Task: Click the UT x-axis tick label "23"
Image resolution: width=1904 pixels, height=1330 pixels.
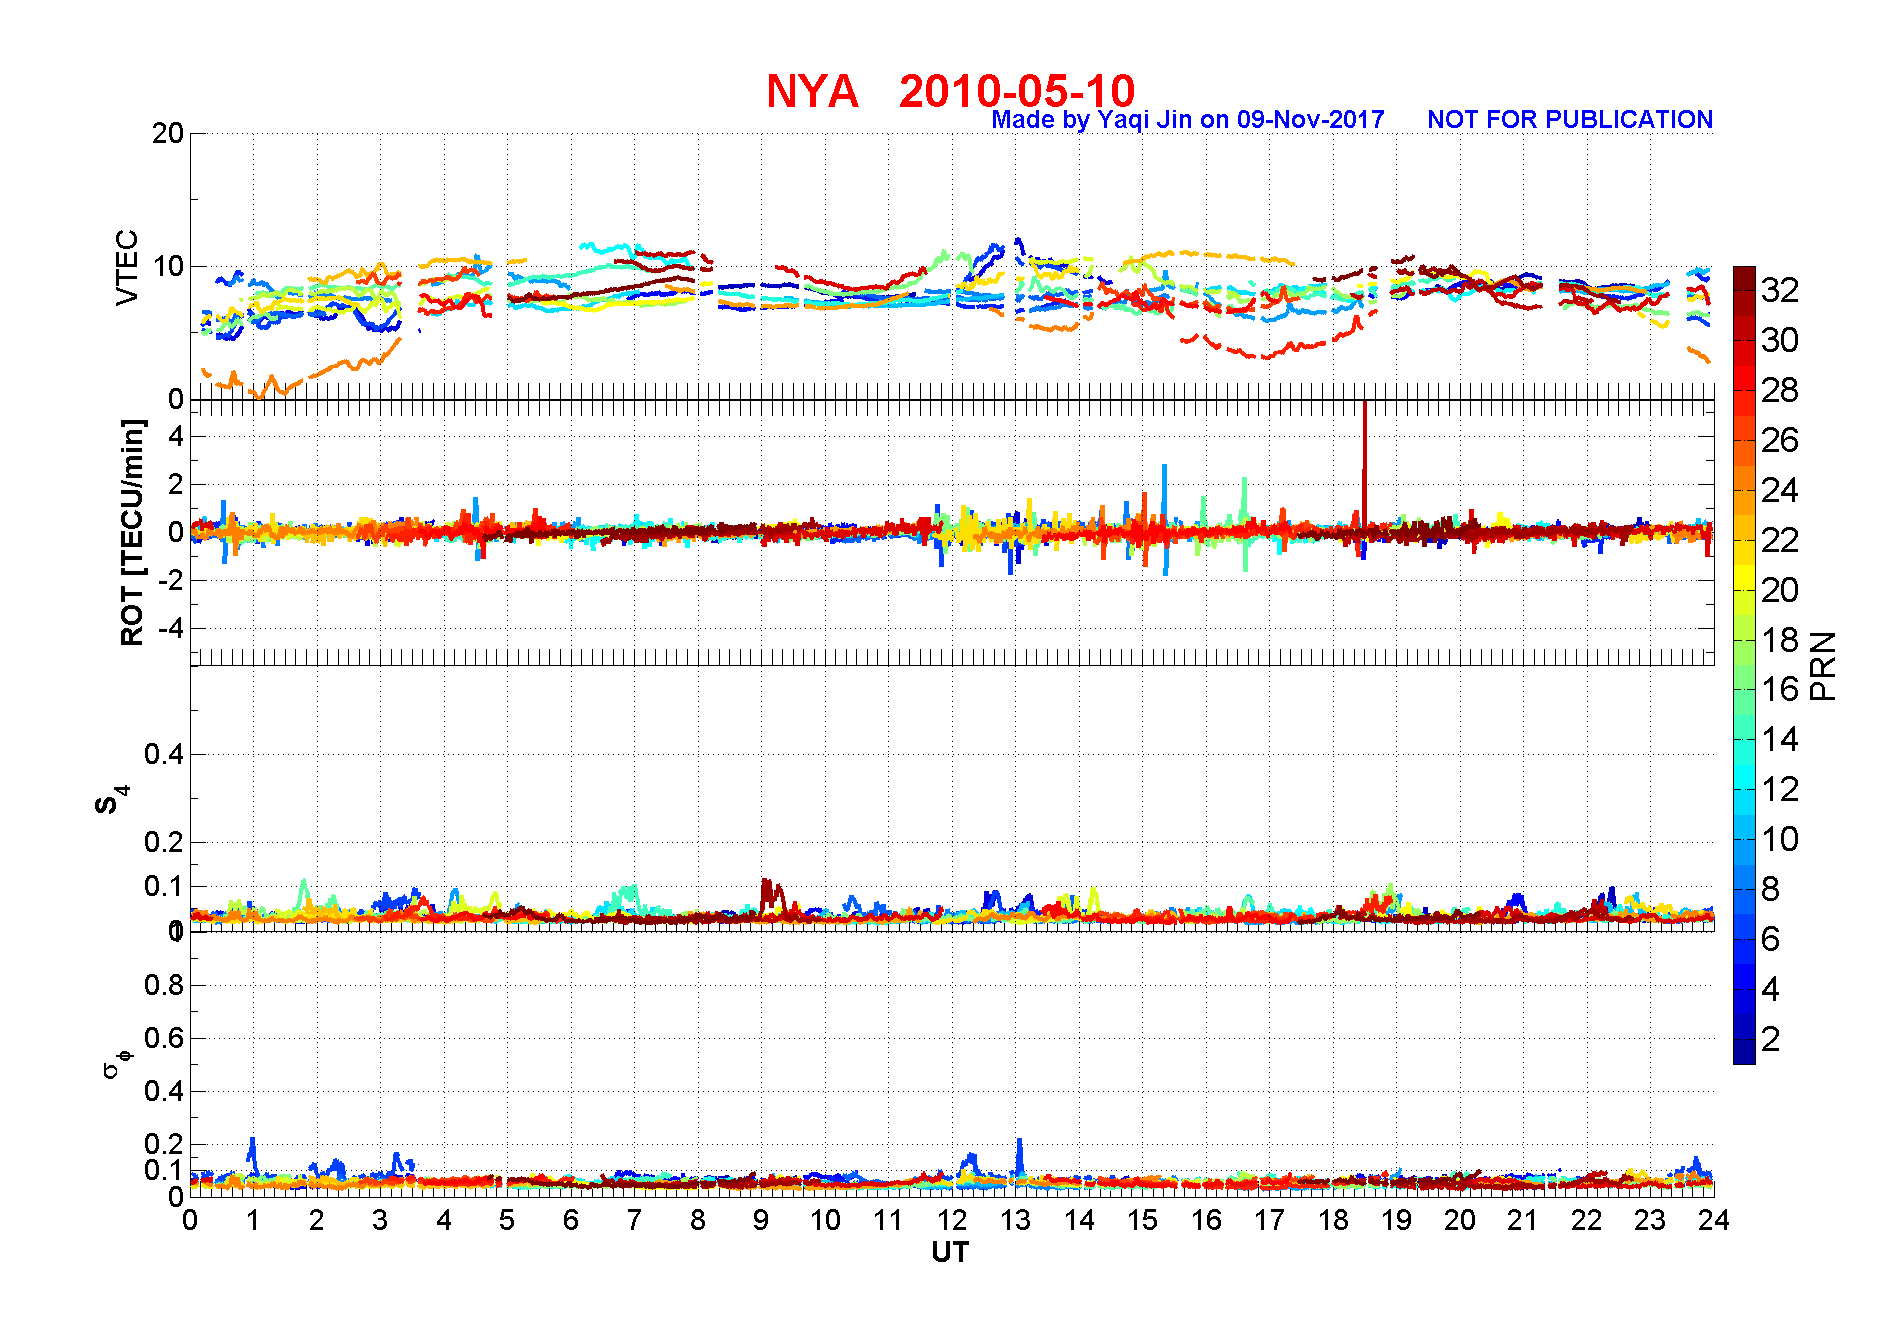Action: tap(1650, 1220)
